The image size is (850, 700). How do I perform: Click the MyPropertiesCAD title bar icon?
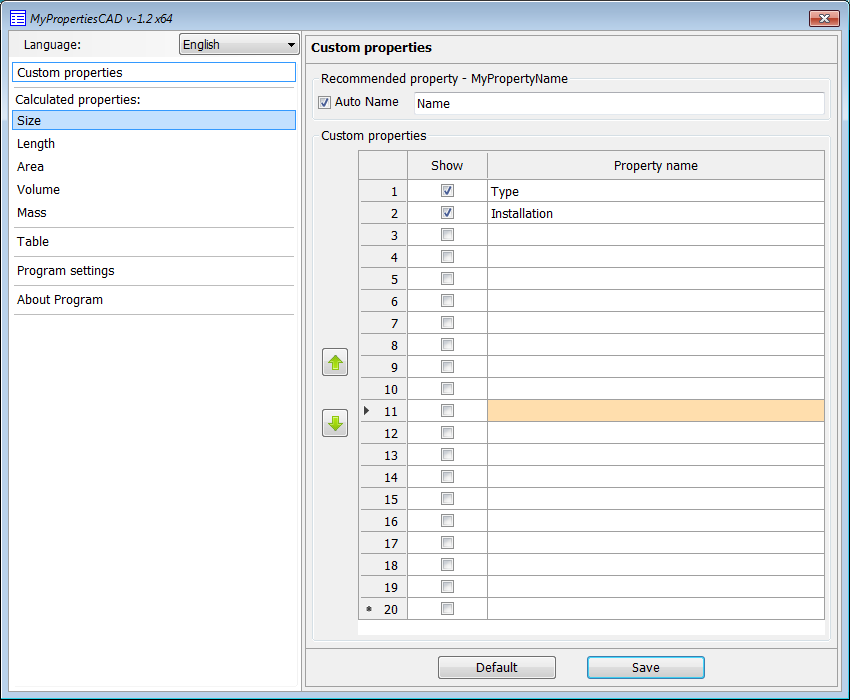(18, 18)
